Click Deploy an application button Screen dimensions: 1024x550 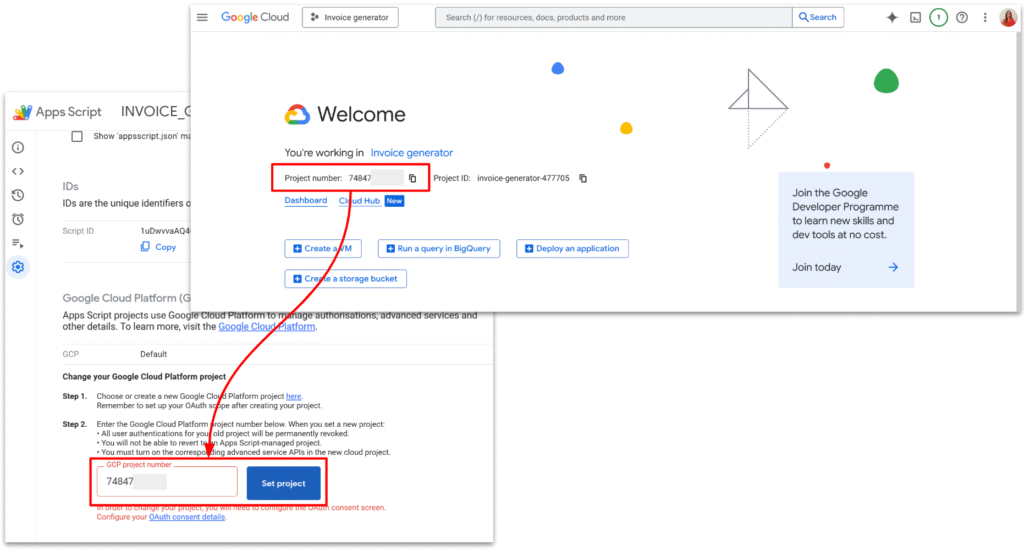pyautogui.click(x=572, y=248)
